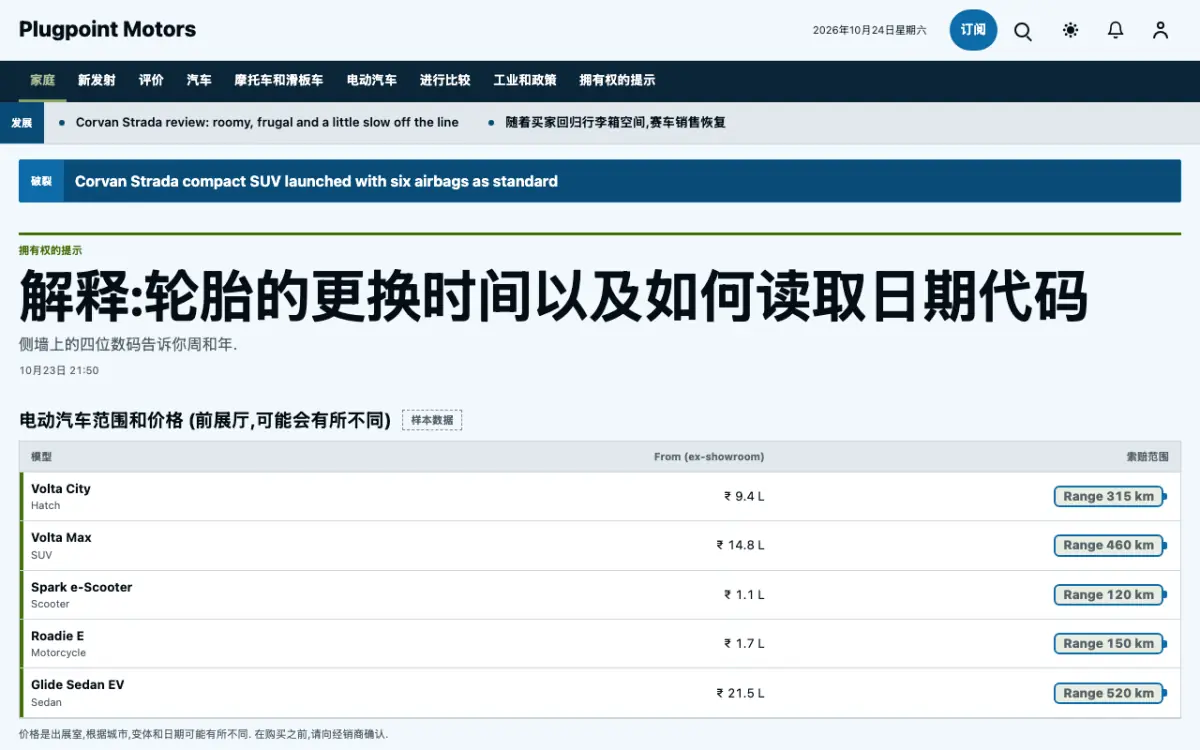
Task: Click the ₹ 1.1 L price
Action: pos(744,594)
